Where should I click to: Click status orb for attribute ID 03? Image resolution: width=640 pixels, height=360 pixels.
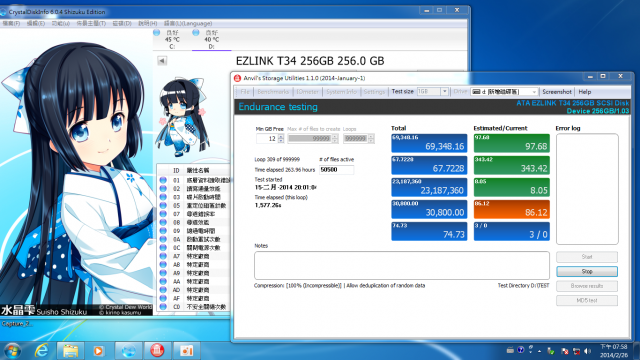click(163, 197)
